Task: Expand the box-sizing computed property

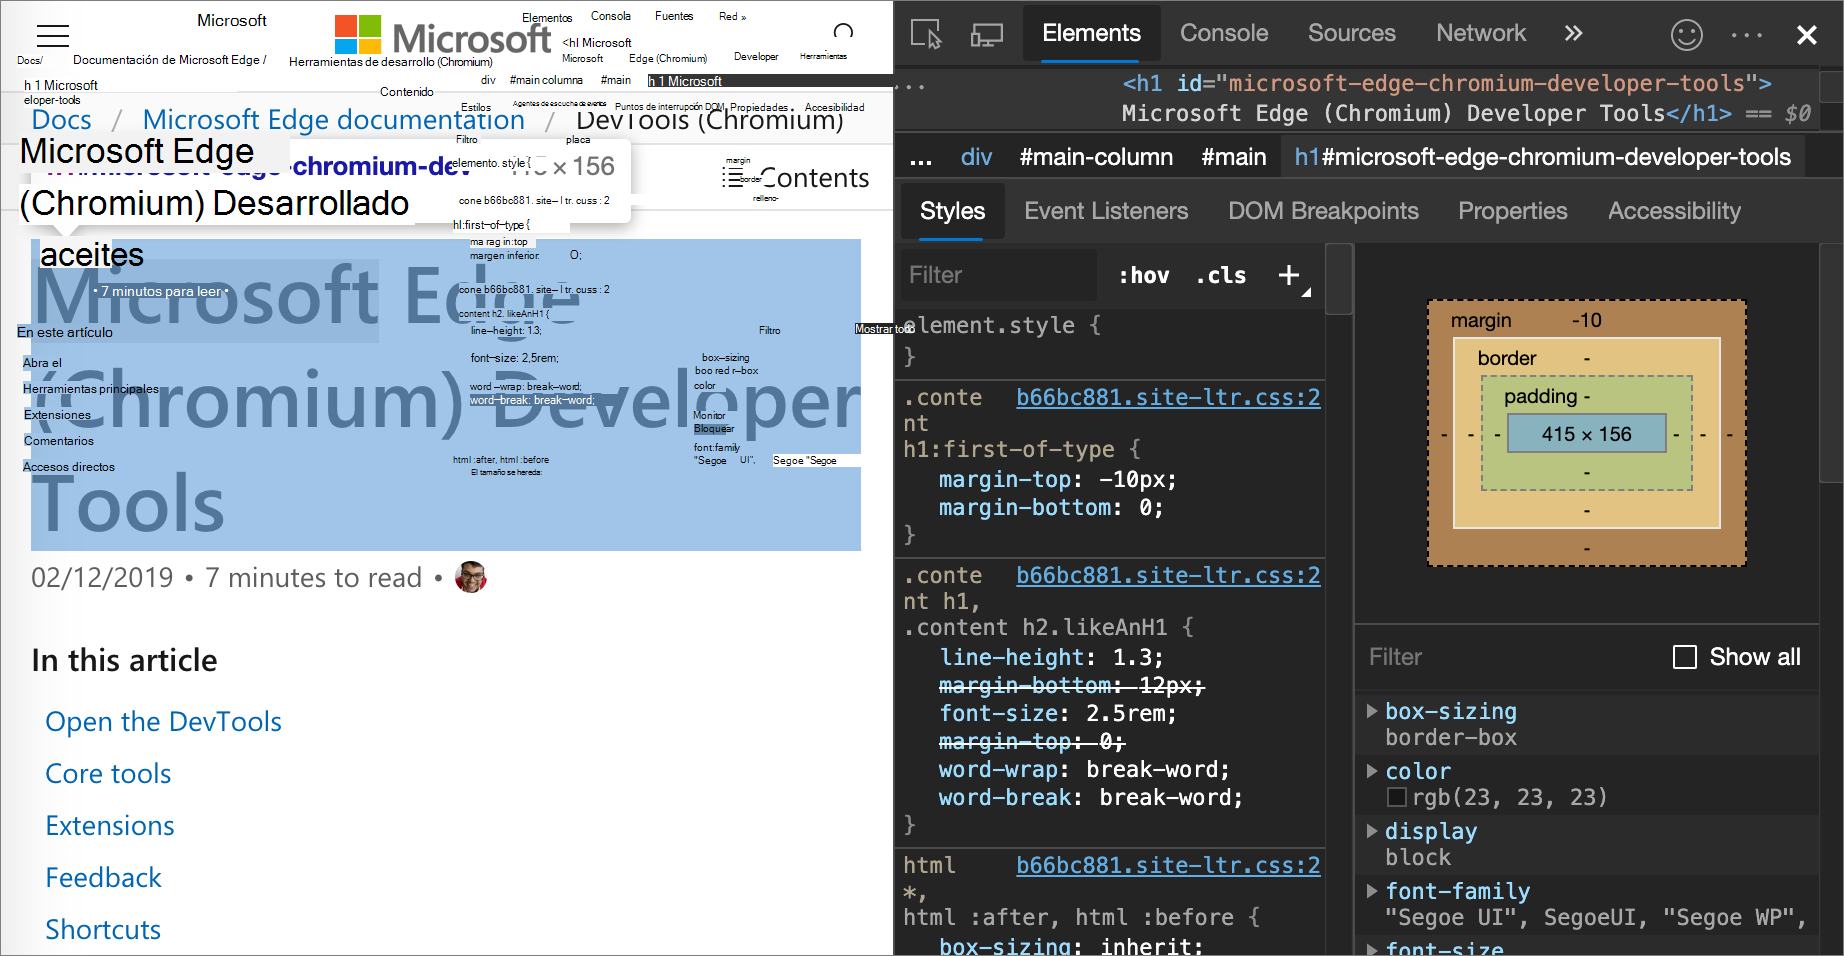Action: (x=1372, y=711)
